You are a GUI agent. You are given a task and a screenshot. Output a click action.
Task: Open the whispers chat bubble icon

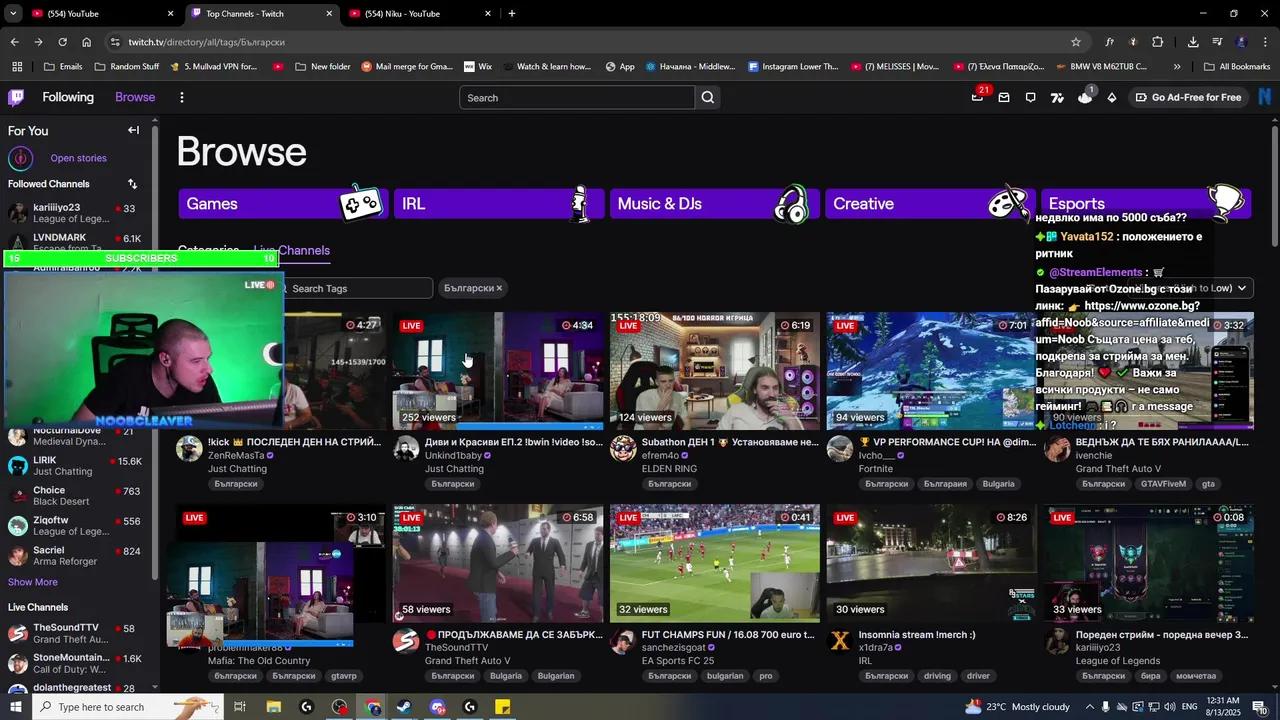coord(1031,97)
